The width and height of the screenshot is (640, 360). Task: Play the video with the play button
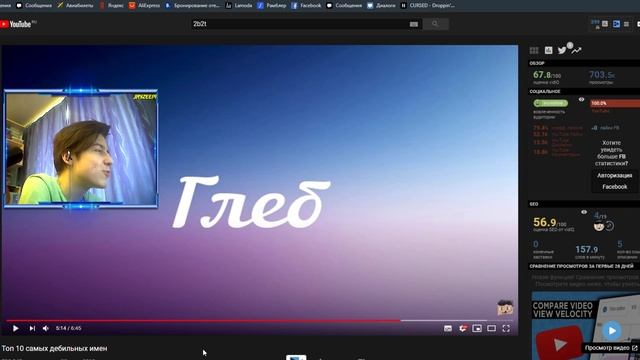point(16,328)
